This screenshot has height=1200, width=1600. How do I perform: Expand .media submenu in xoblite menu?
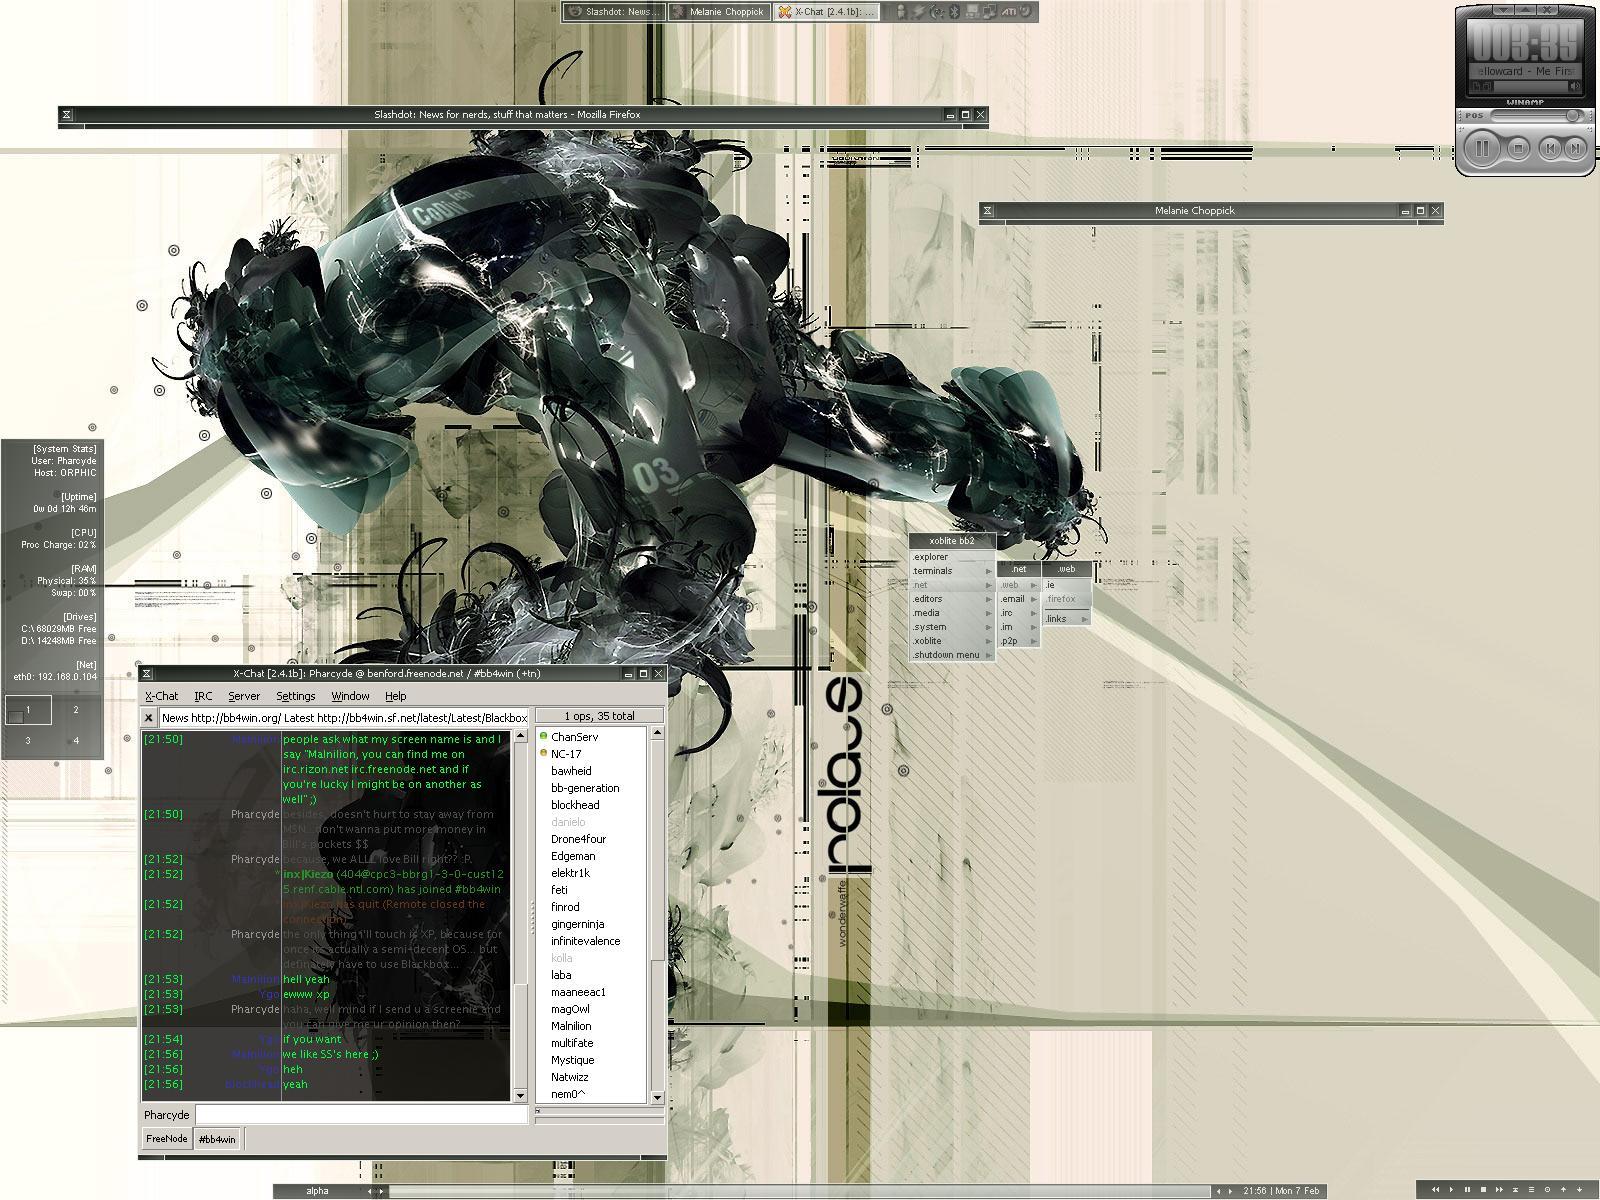click(953, 613)
